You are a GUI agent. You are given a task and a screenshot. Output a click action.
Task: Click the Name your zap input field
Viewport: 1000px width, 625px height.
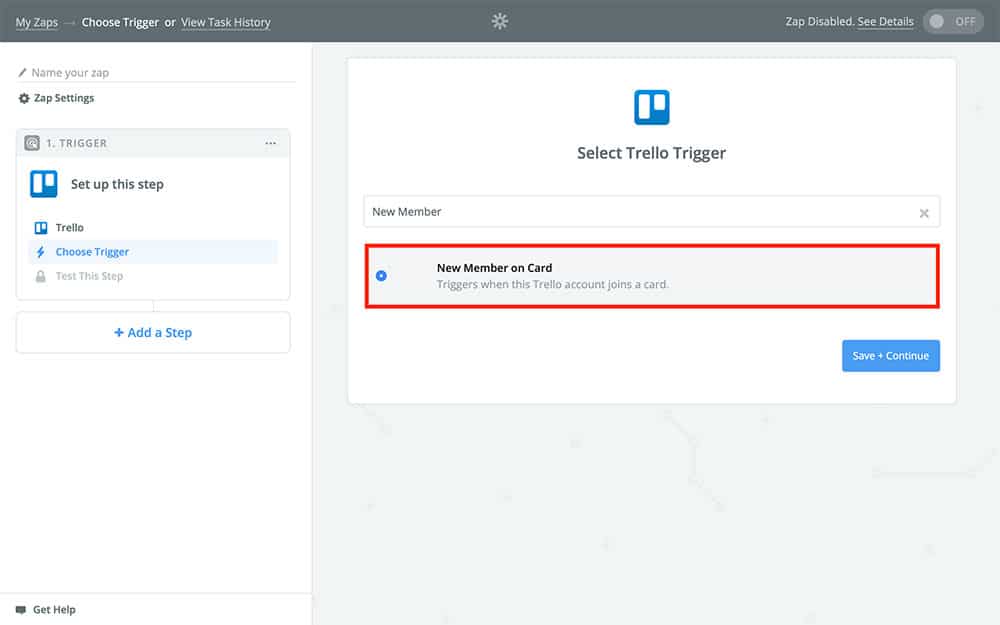160,73
